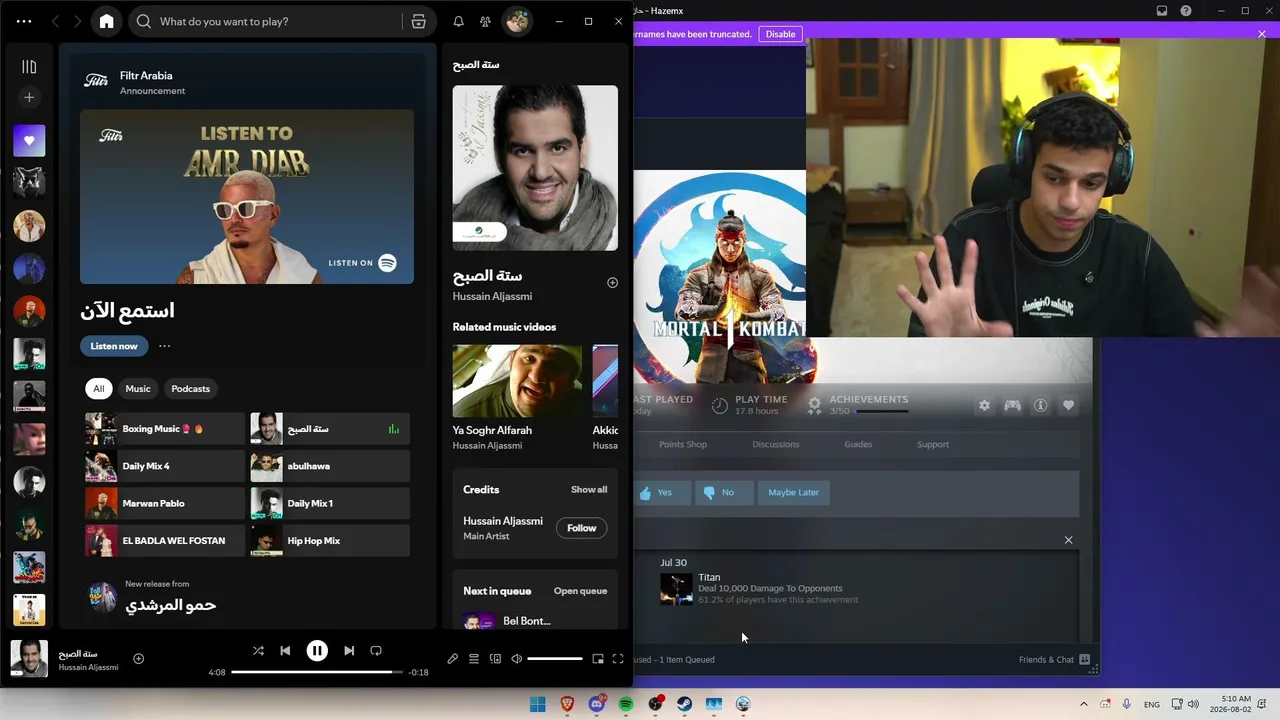Screen dimensions: 1280x720
Task: Open the Discussions tab in Steam
Action: [776, 444]
